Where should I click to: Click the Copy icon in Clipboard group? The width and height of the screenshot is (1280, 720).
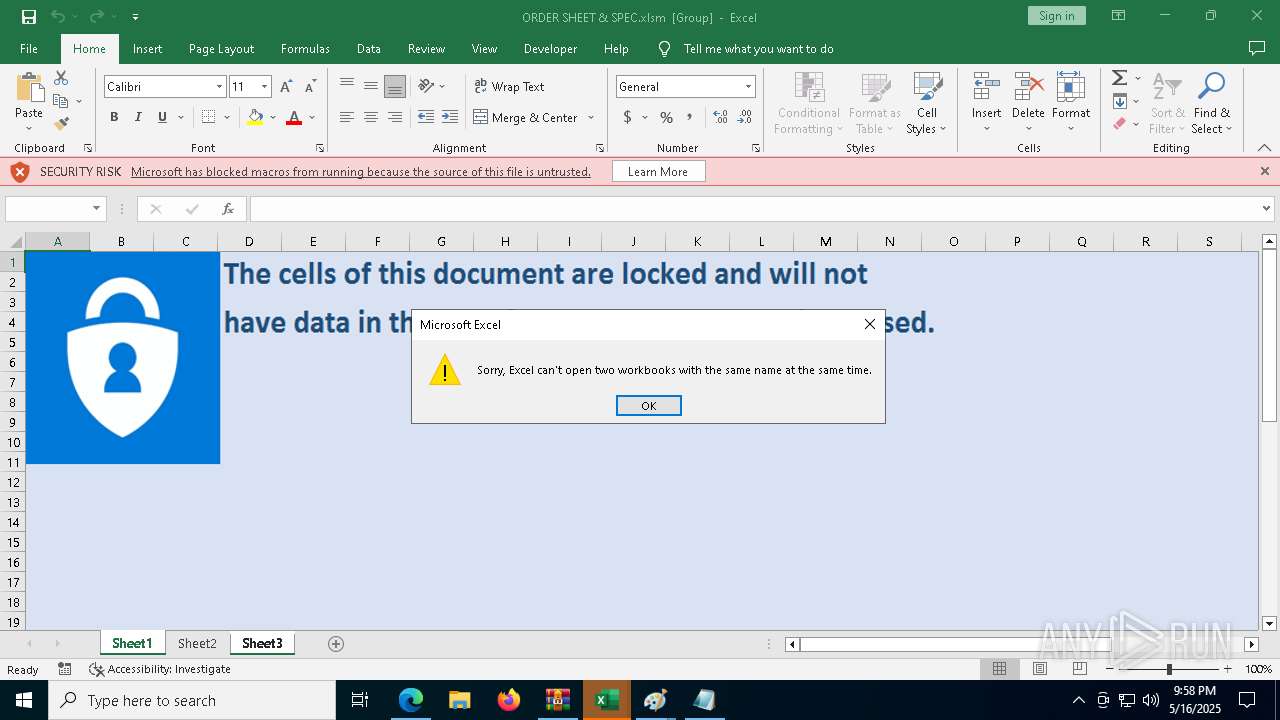pos(61,101)
